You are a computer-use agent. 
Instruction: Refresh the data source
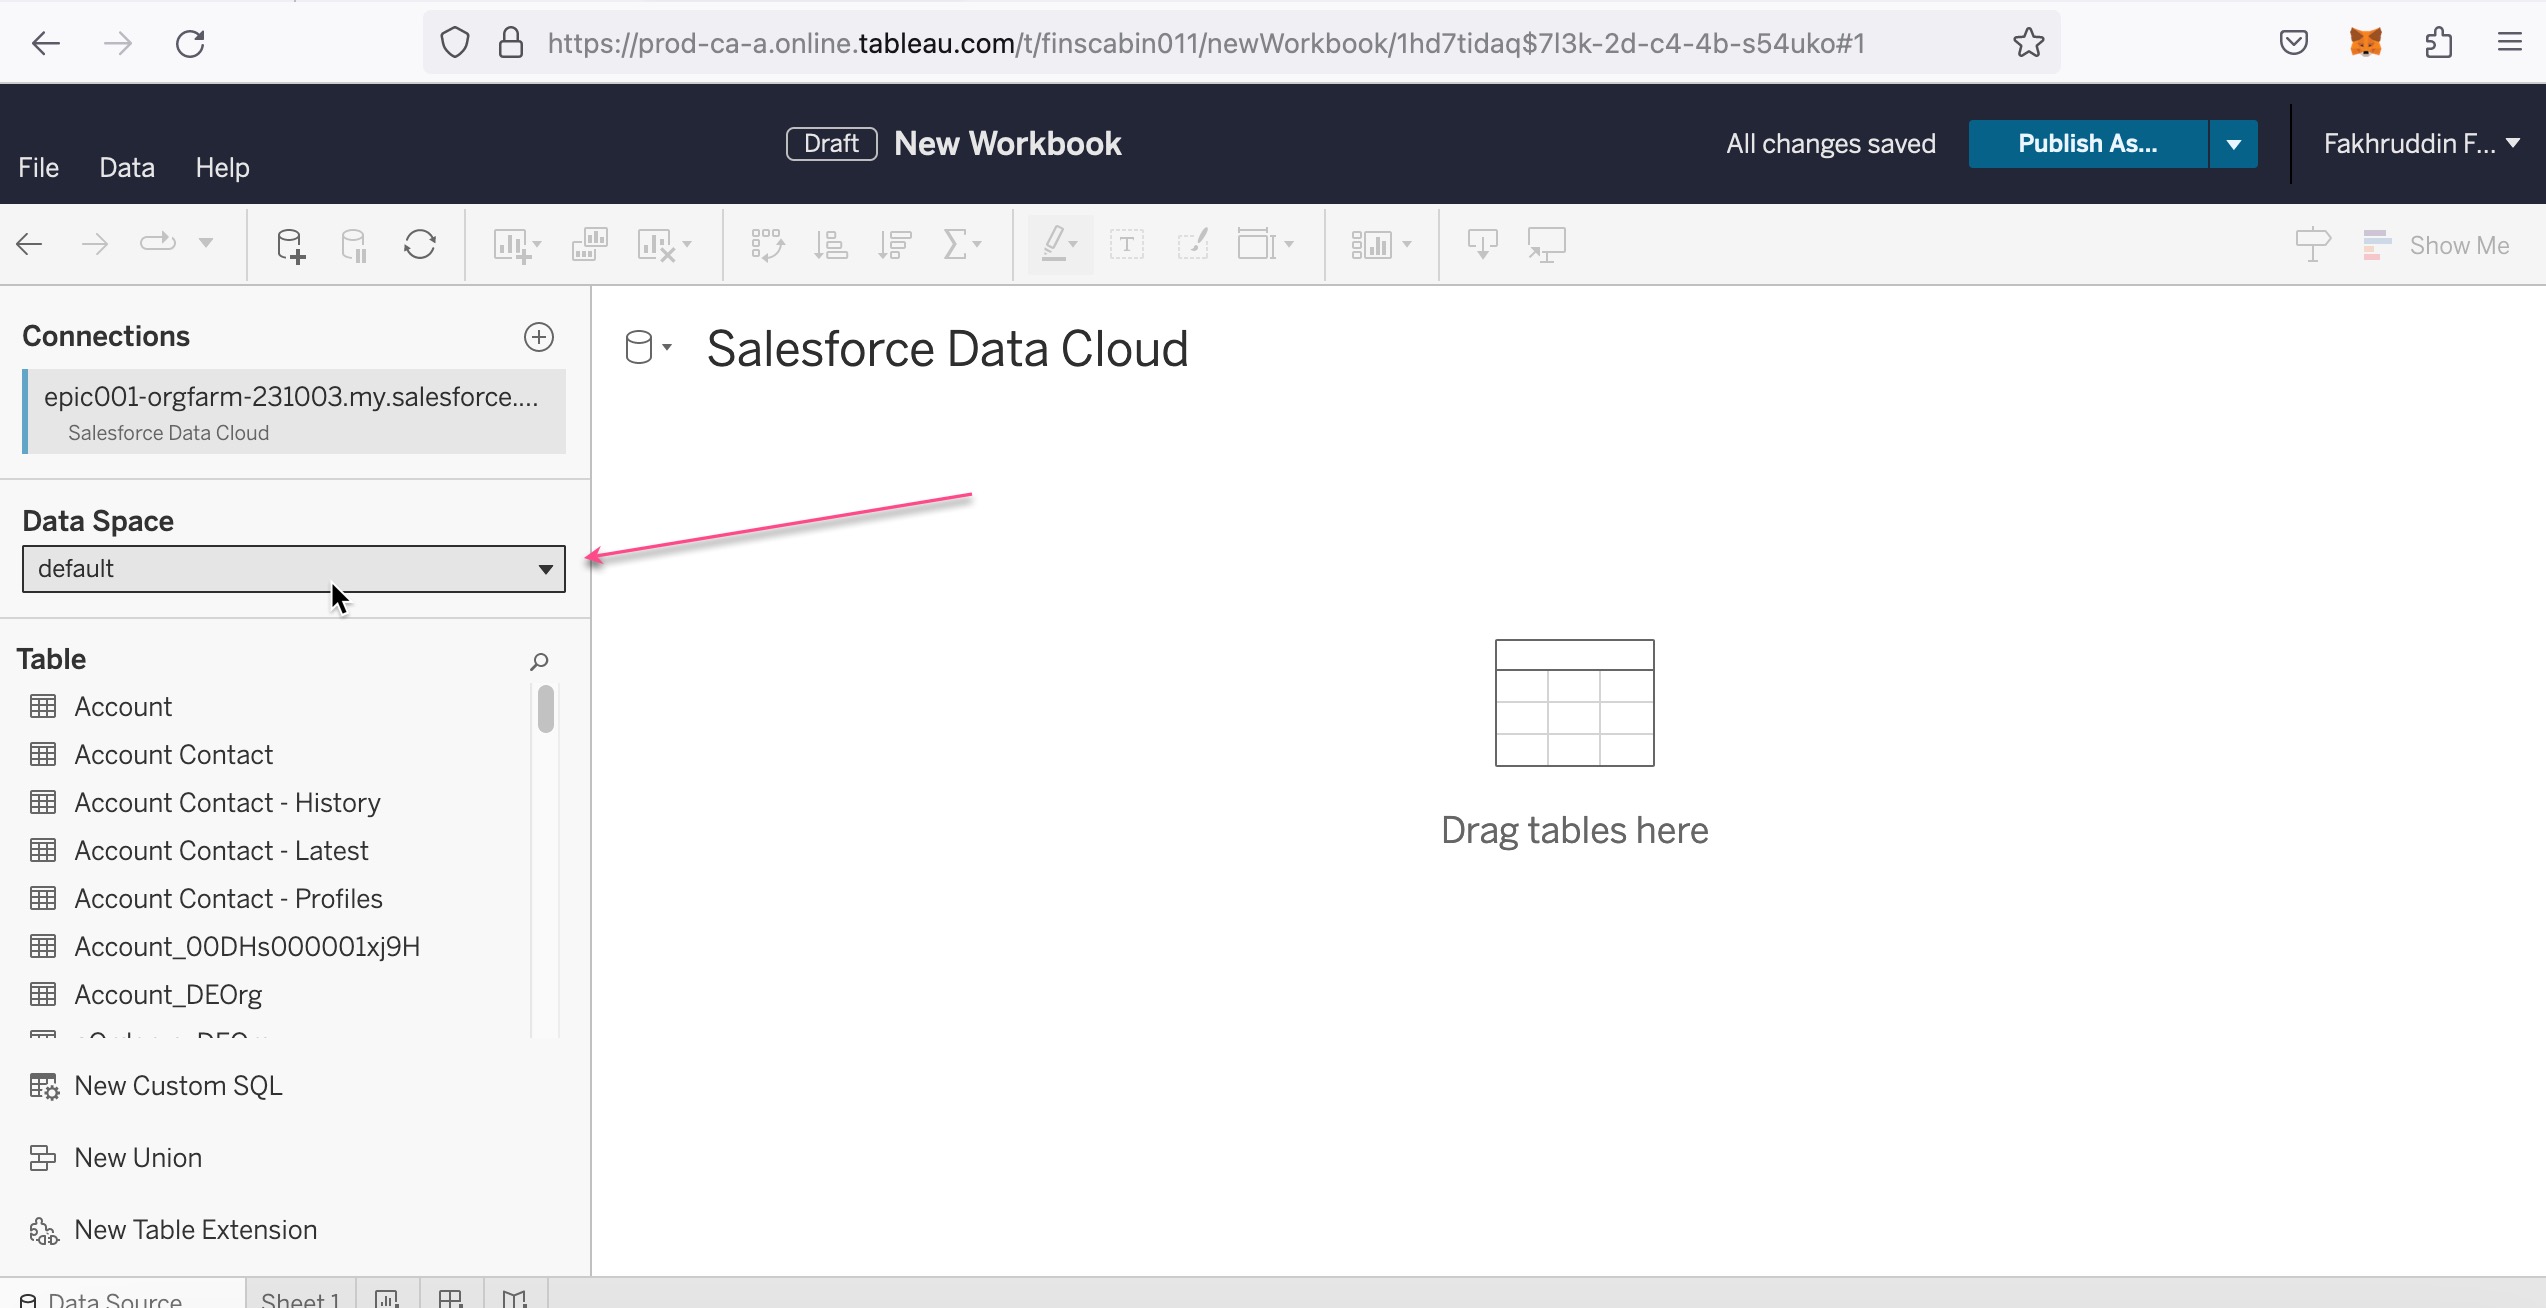pyautogui.click(x=420, y=245)
